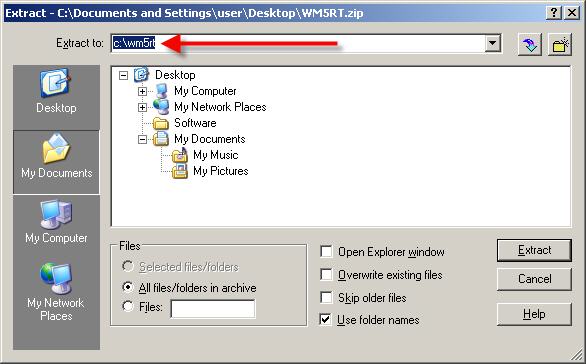
Task: Select My Computer label in the folder tree
Action: point(205,91)
